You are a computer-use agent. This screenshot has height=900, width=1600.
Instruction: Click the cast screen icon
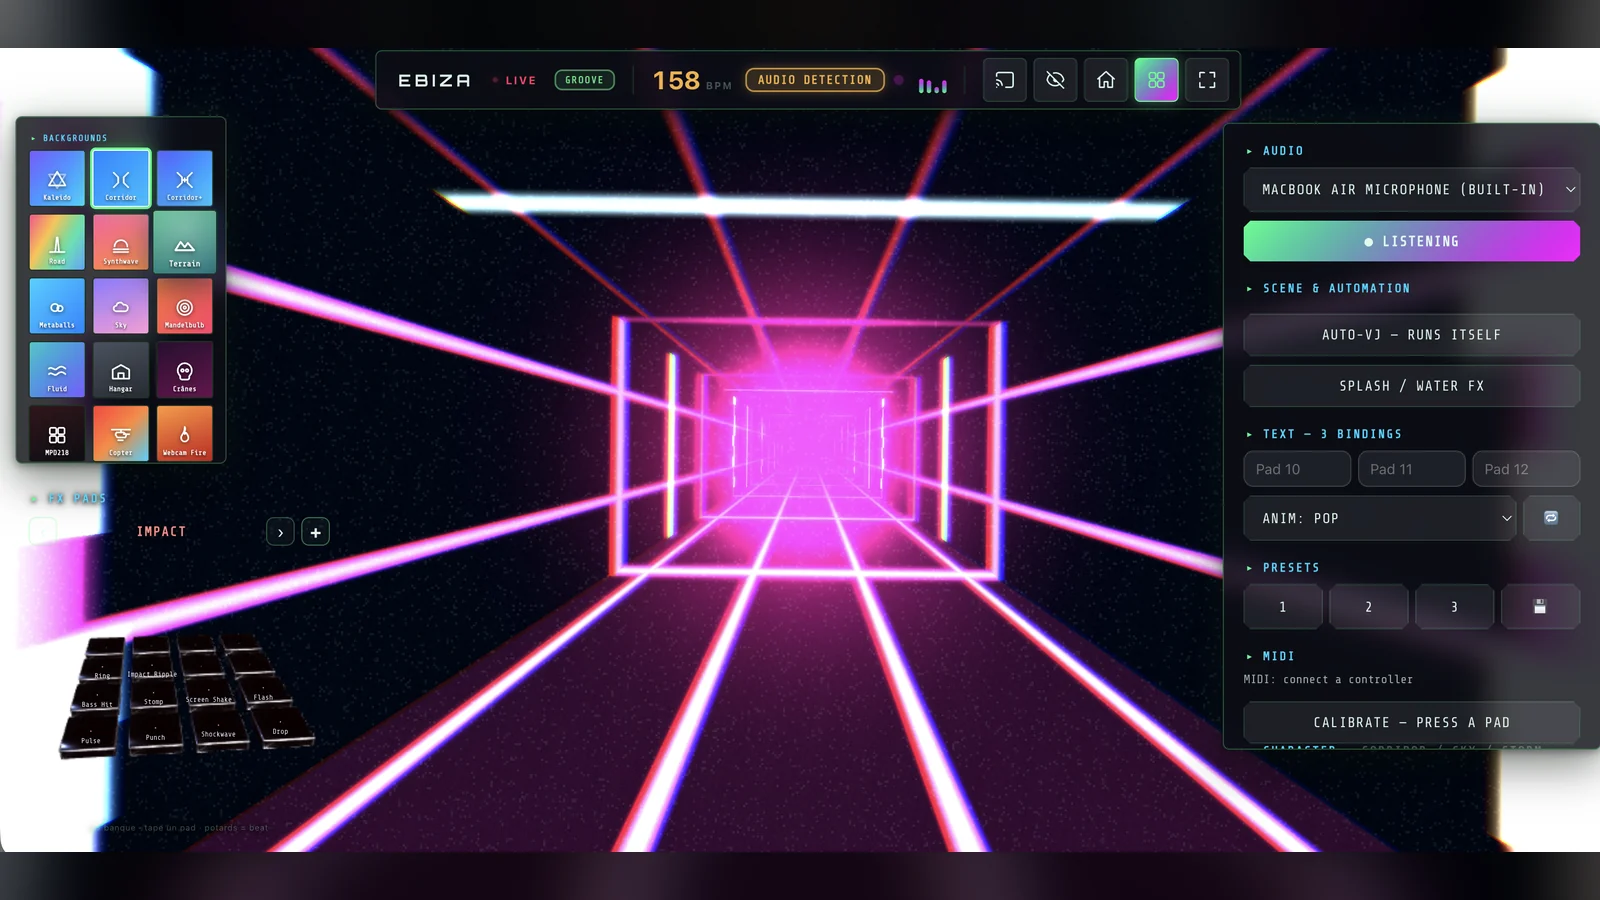(x=1005, y=80)
